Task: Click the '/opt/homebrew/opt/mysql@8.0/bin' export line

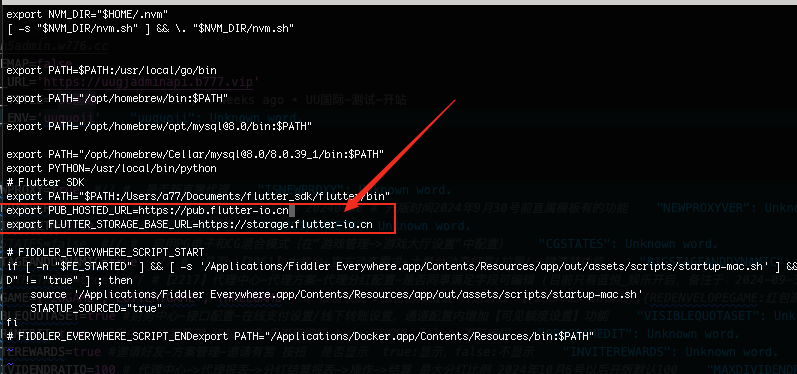Action: pos(159,127)
